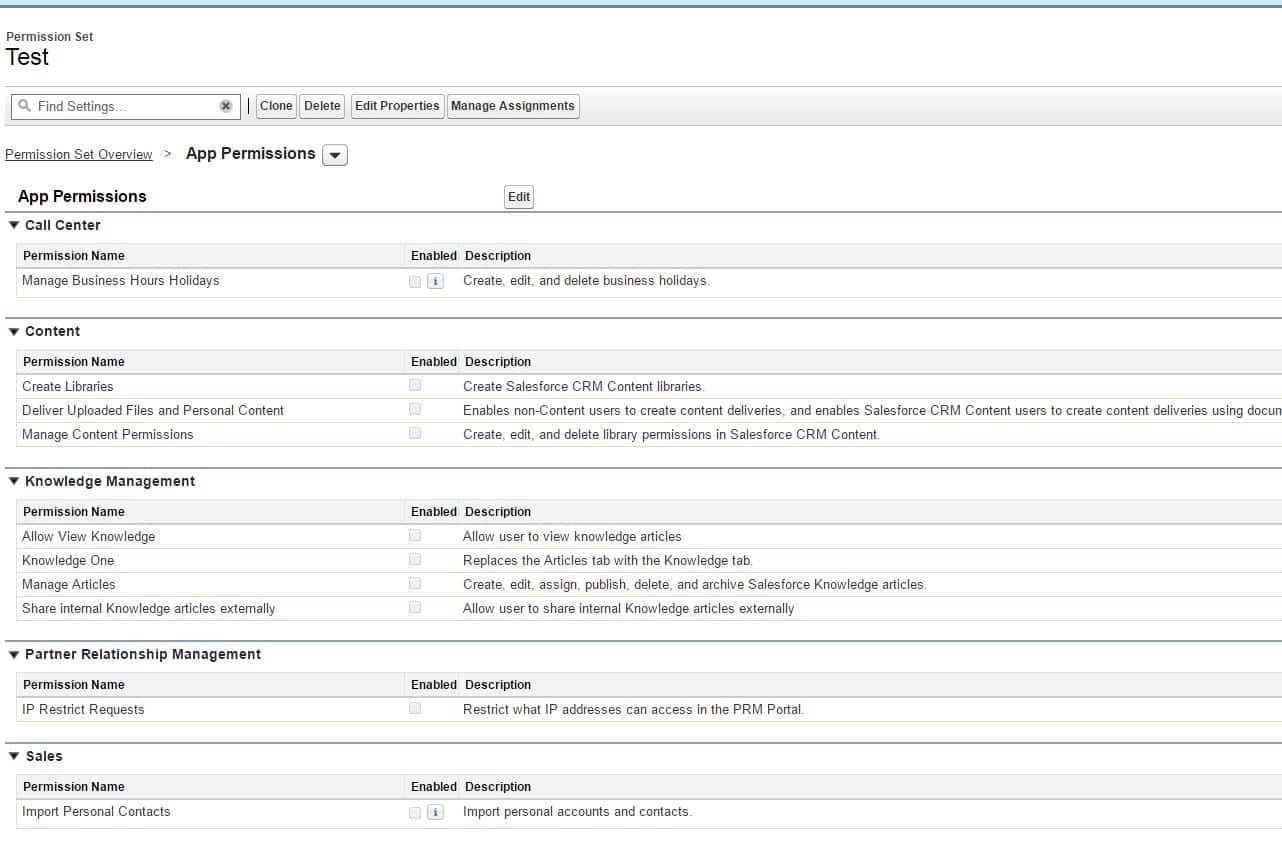Click the Edit Properties button
The width and height of the screenshot is (1282, 858).
tap(397, 106)
